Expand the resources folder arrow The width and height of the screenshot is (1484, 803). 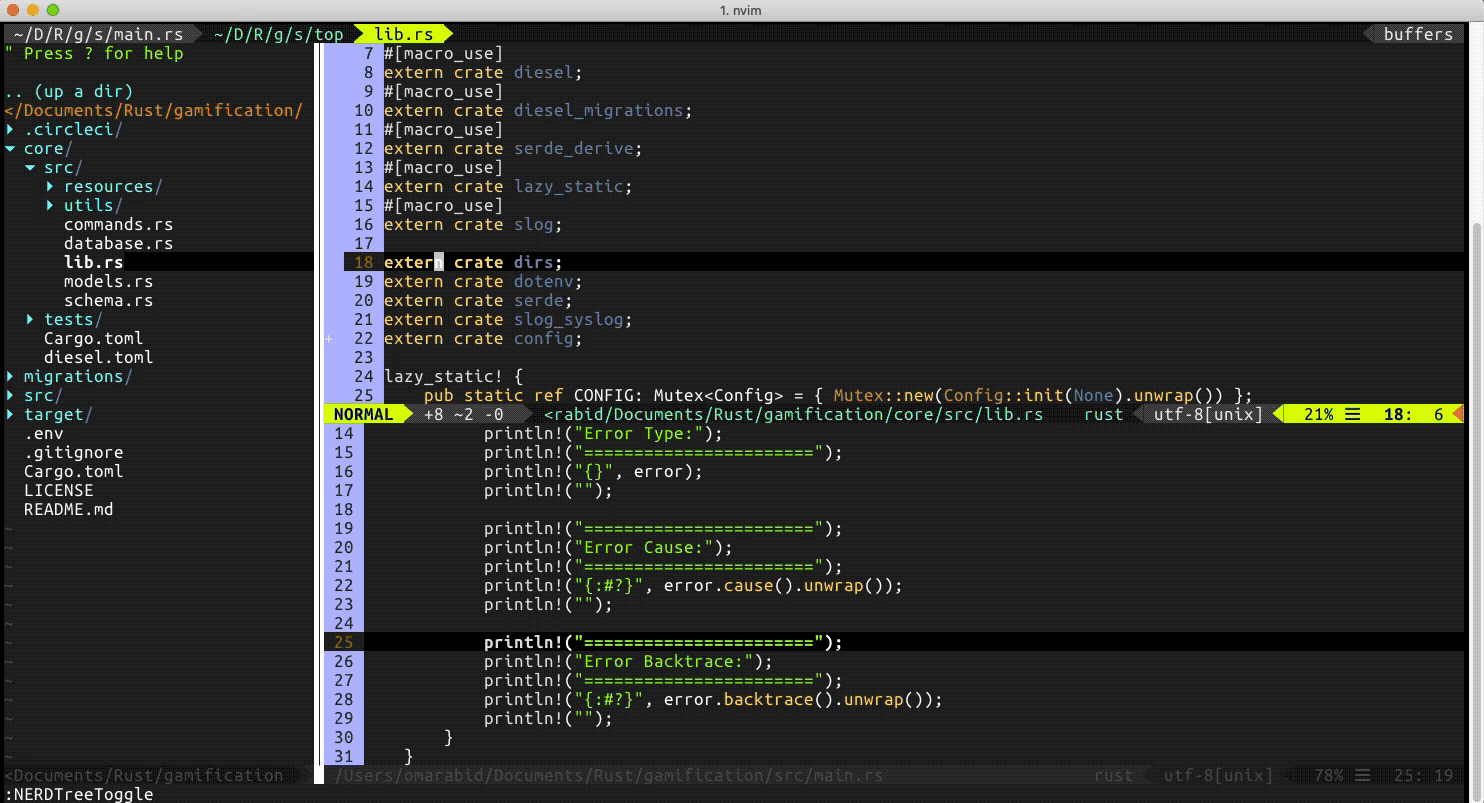50,186
